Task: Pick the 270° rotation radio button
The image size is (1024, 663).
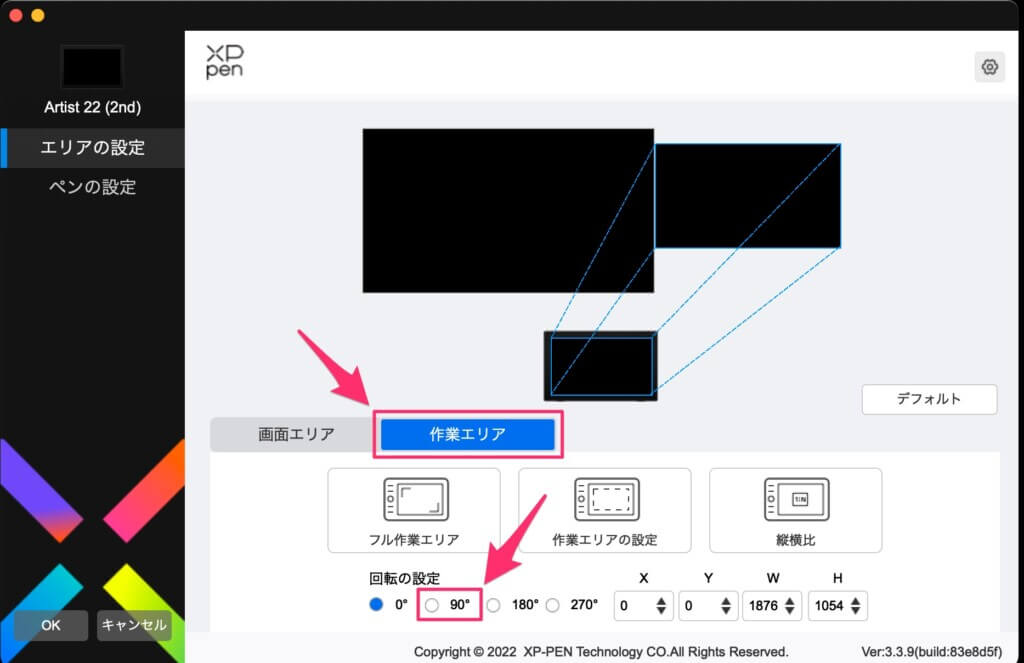Action: [552, 605]
